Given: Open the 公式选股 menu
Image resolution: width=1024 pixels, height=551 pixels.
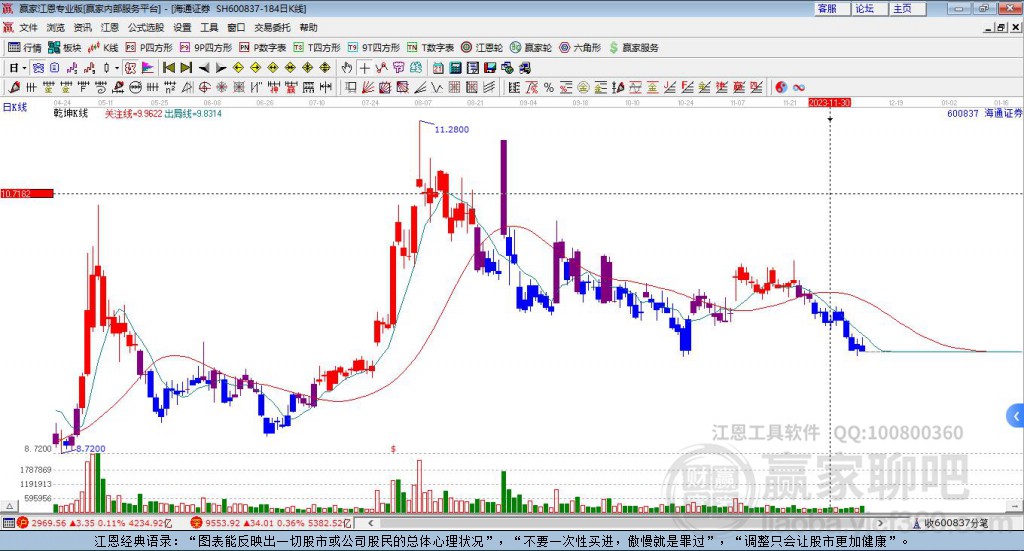Looking at the screenshot, I should coord(146,27).
